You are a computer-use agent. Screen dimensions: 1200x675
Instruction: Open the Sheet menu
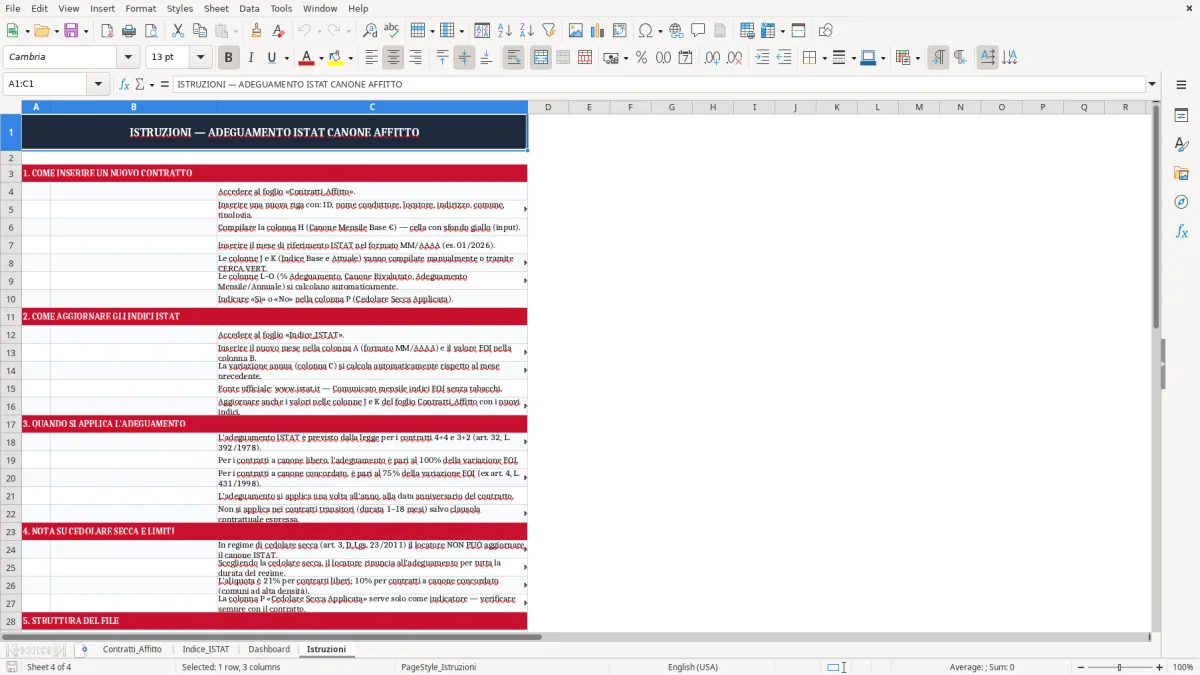(x=216, y=8)
